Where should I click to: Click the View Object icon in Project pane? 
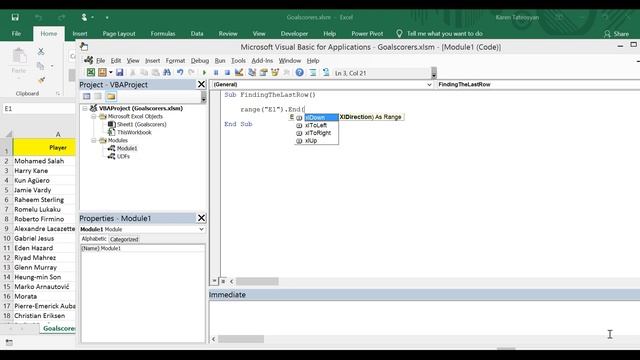(x=98, y=96)
